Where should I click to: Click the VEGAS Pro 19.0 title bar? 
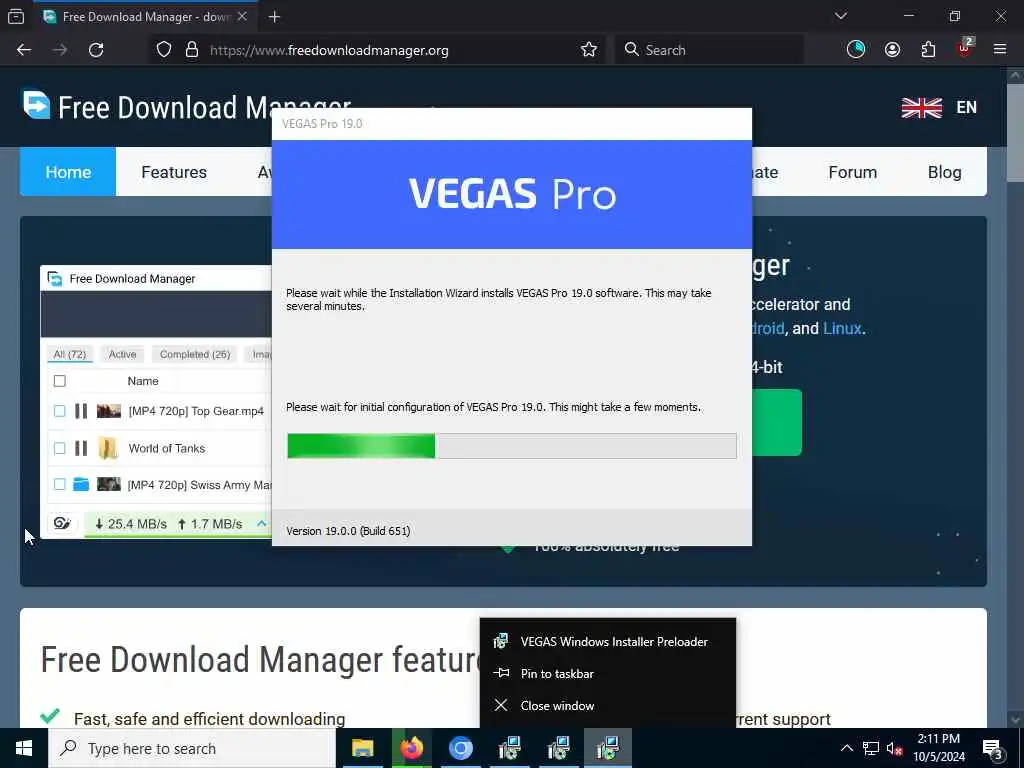pyautogui.click(x=511, y=124)
